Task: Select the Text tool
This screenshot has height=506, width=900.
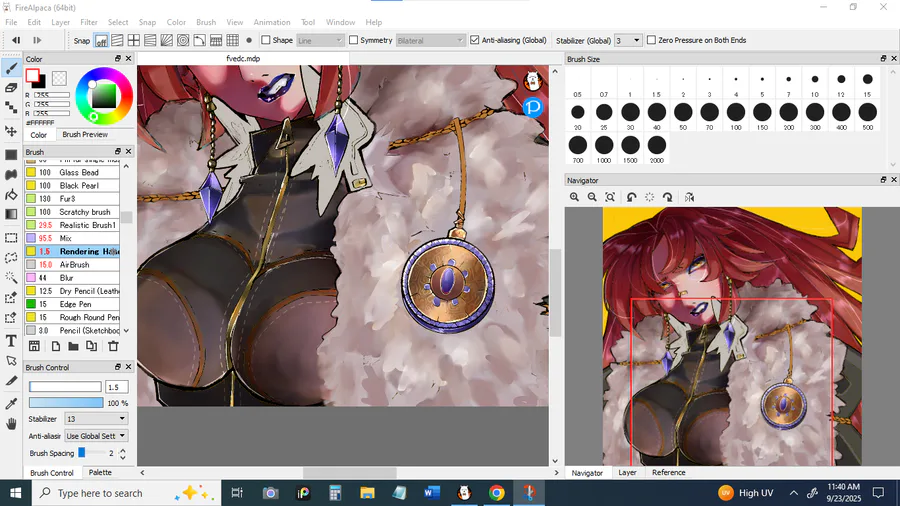Action: tap(11, 341)
